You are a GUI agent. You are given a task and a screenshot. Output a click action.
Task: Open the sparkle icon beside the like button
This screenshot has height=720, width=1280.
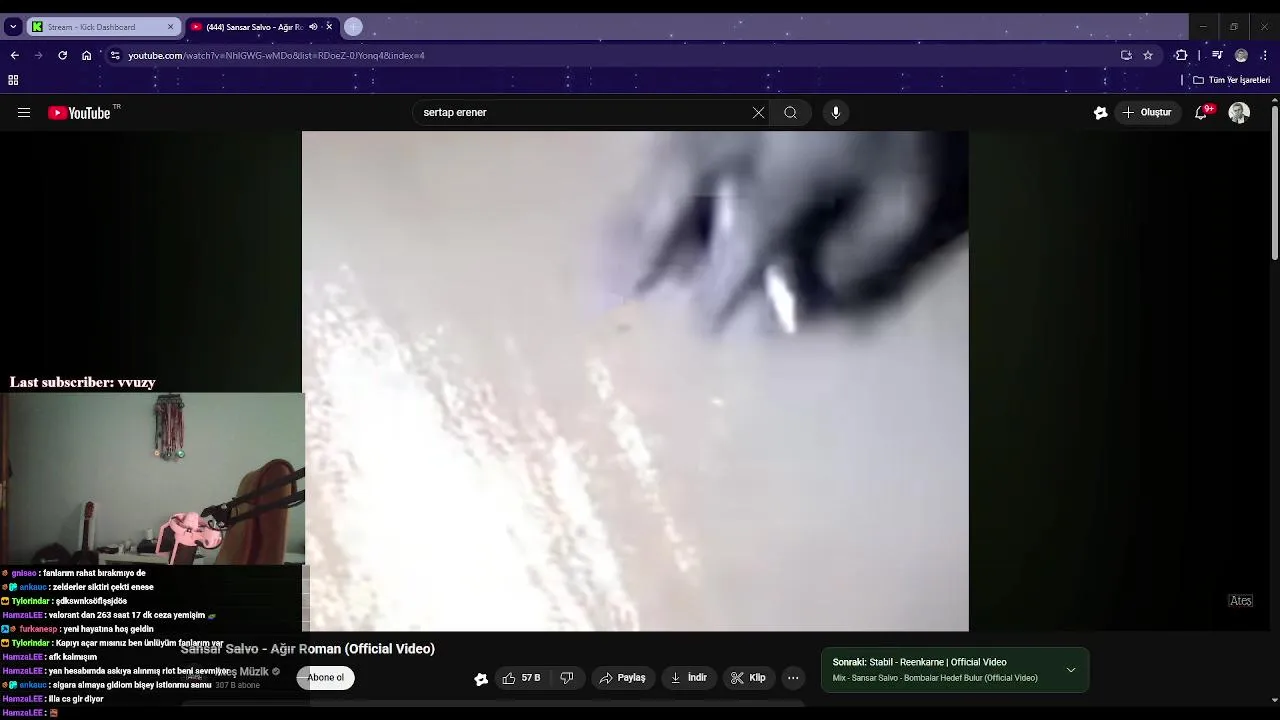click(481, 679)
